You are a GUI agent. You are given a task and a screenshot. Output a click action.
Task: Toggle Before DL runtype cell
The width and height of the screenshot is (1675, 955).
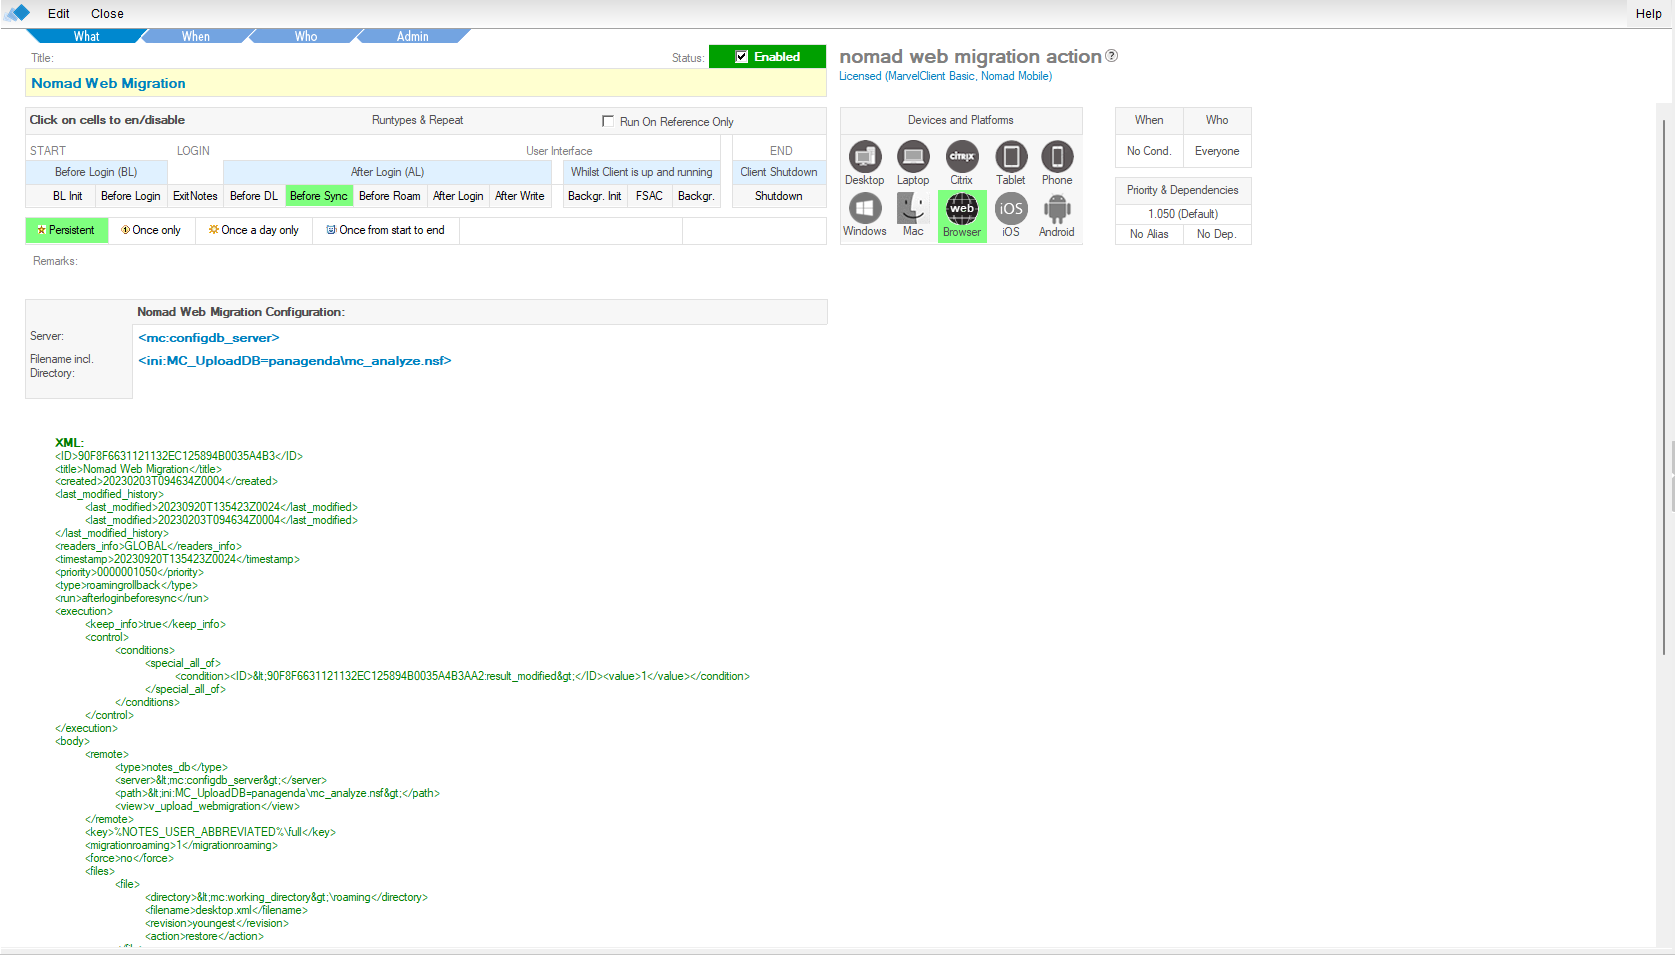254,196
